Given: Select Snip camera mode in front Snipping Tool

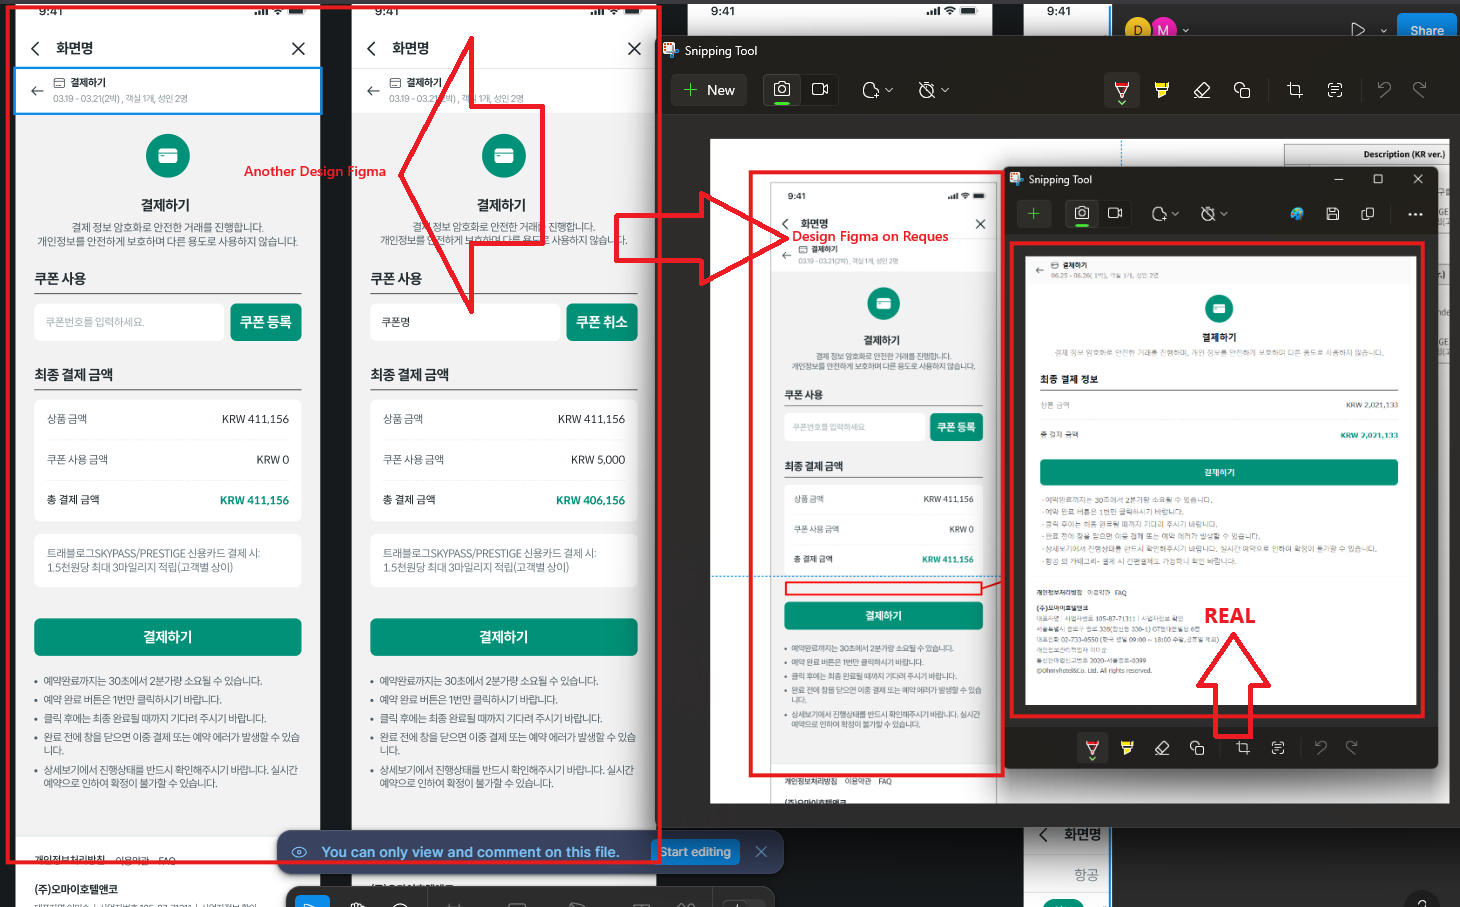Looking at the screenshot, I should 1081,213.
